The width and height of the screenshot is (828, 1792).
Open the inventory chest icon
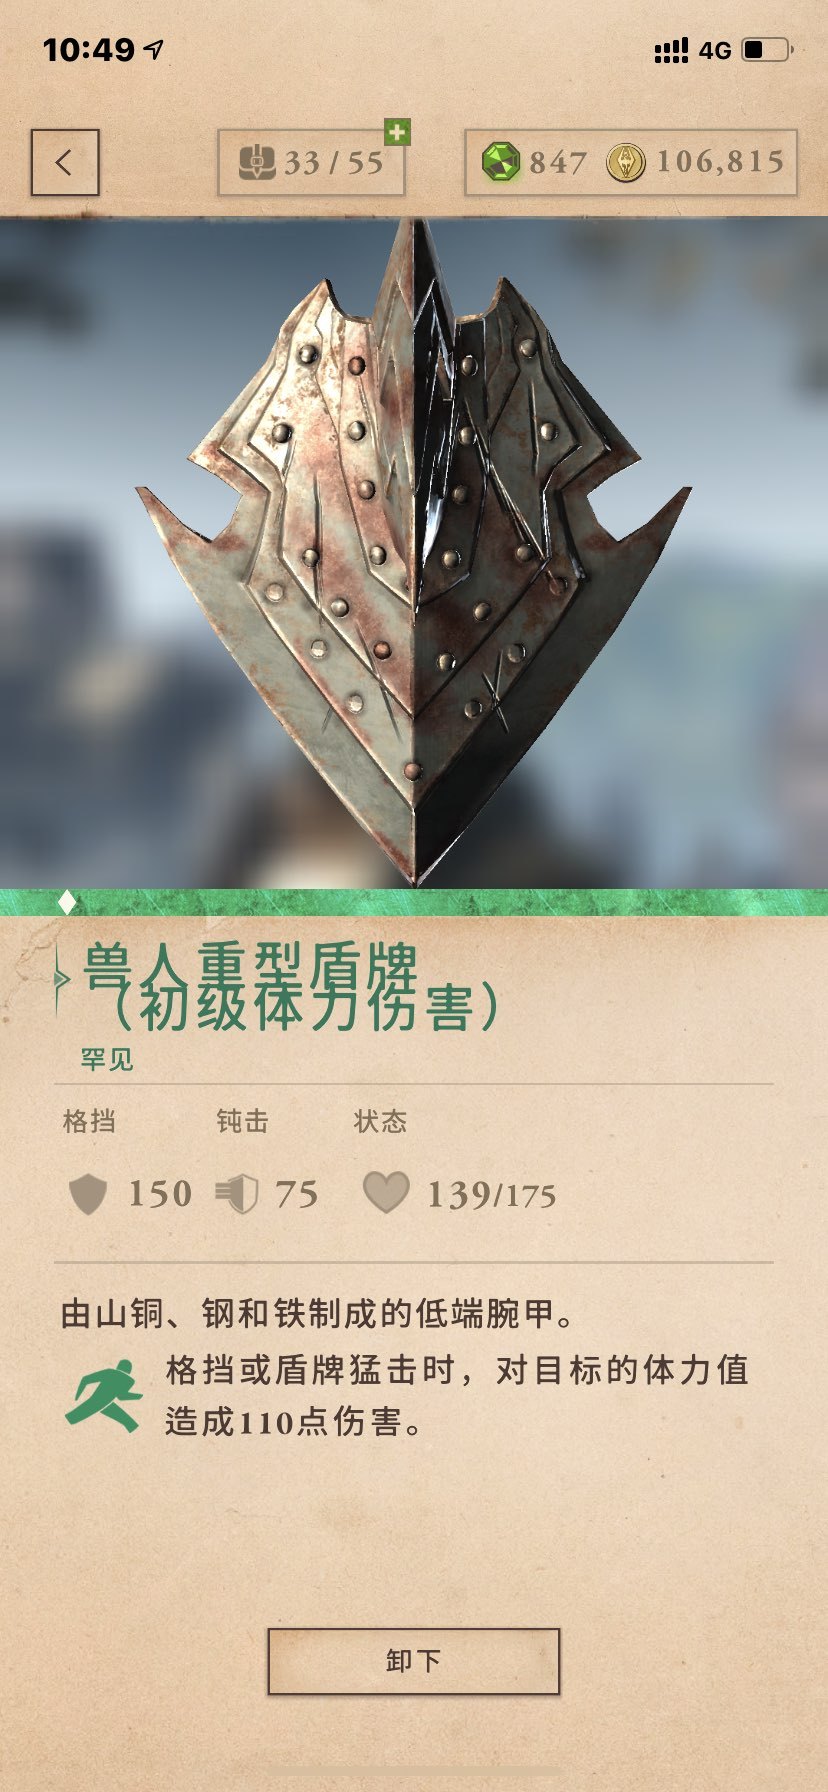[257, 162]
